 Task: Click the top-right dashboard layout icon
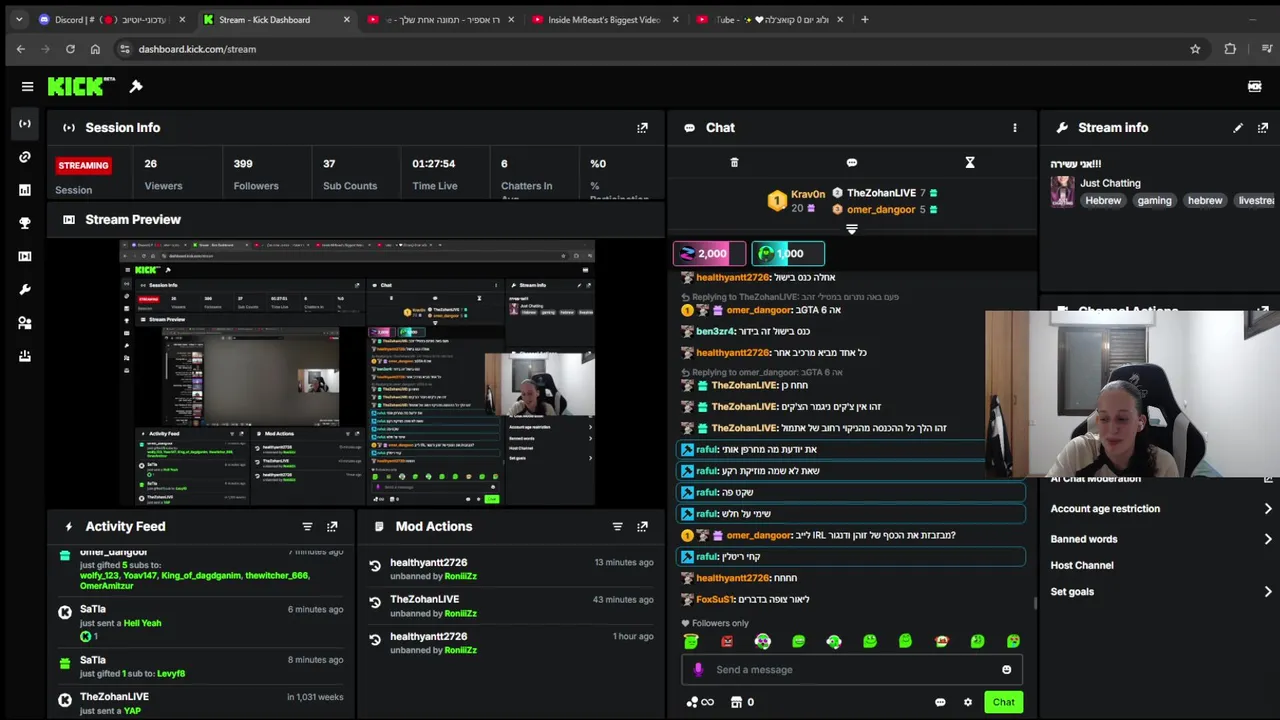pyautogui.click(x=1254, y=86)
